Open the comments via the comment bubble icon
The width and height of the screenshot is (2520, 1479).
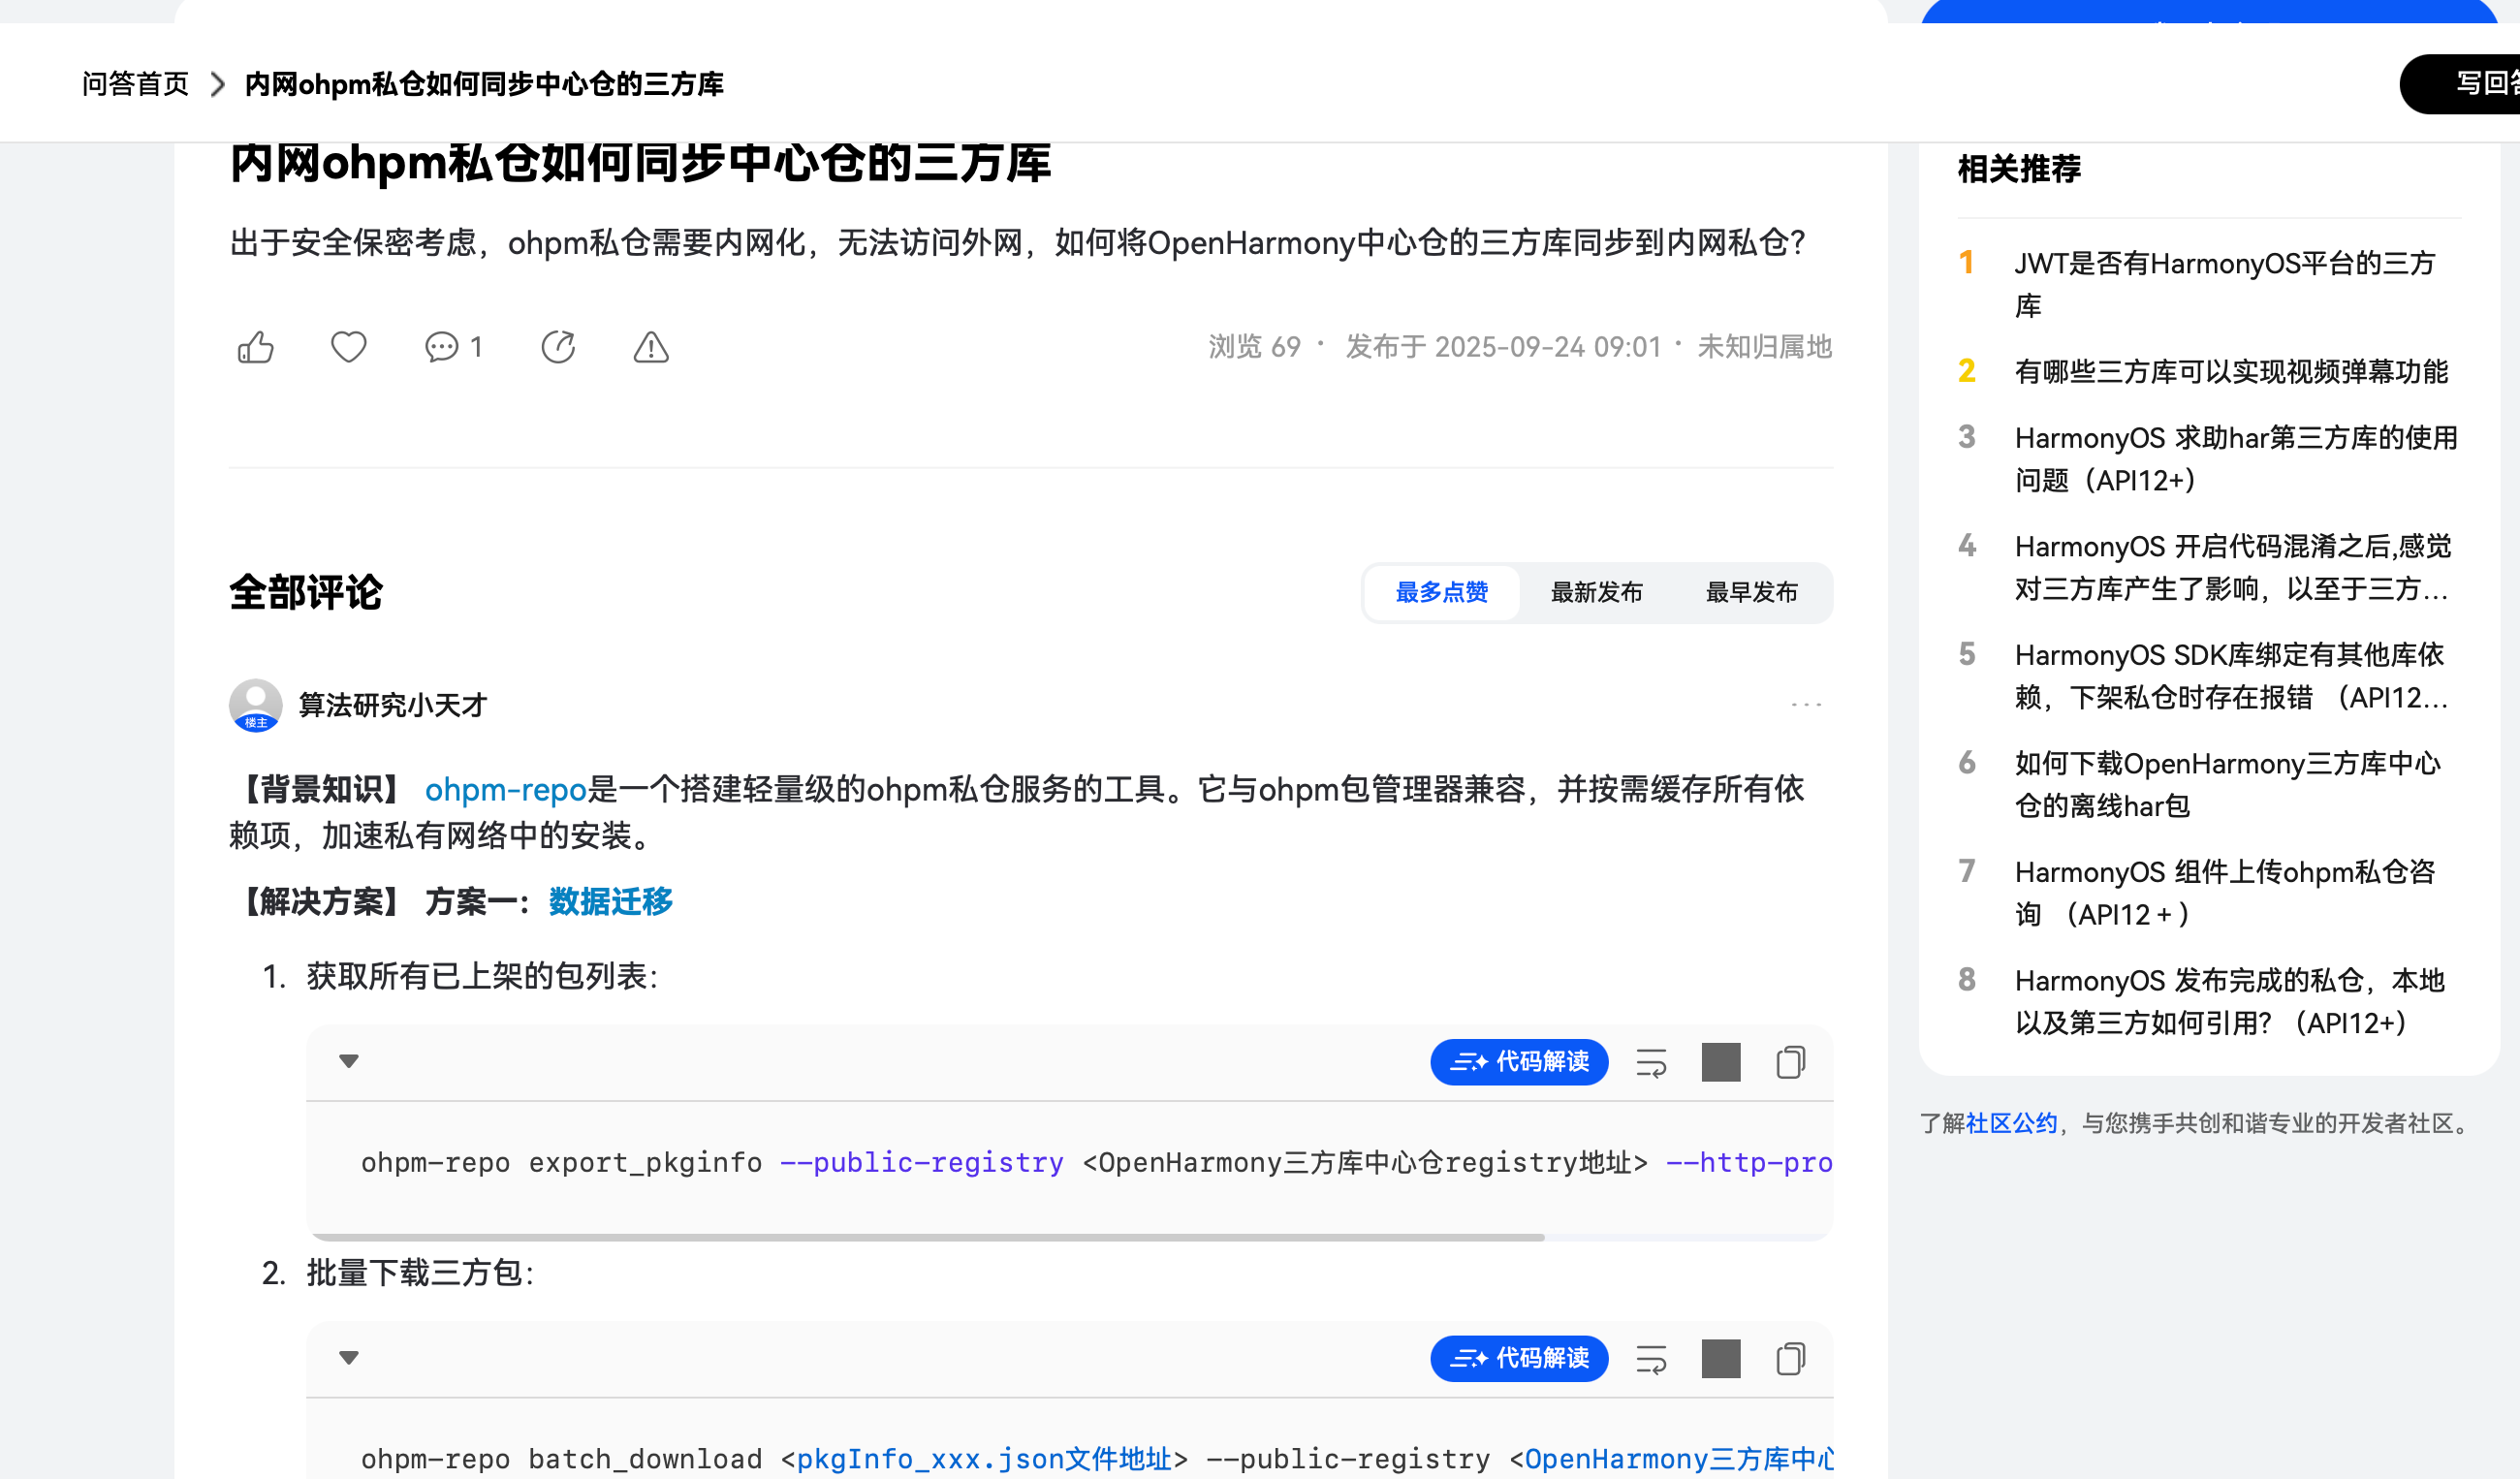pos(441,347)
